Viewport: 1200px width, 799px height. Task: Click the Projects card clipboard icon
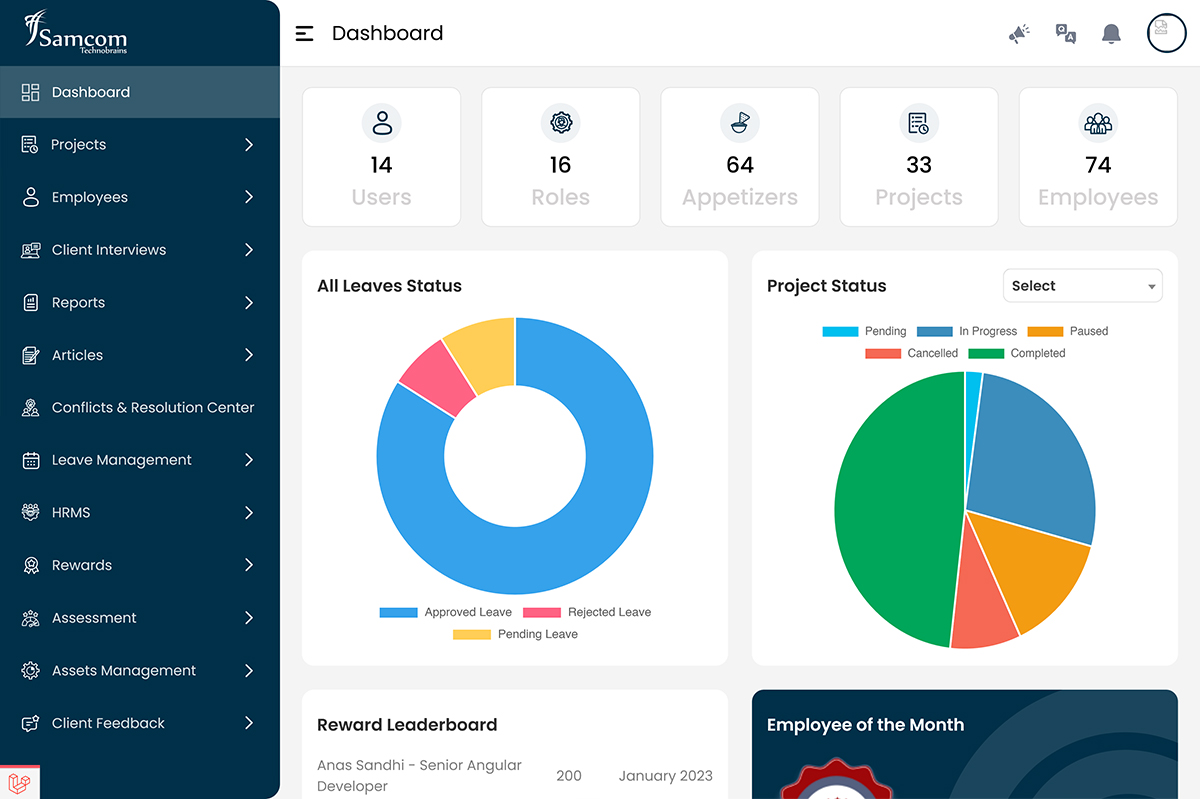tap(918, 123)
